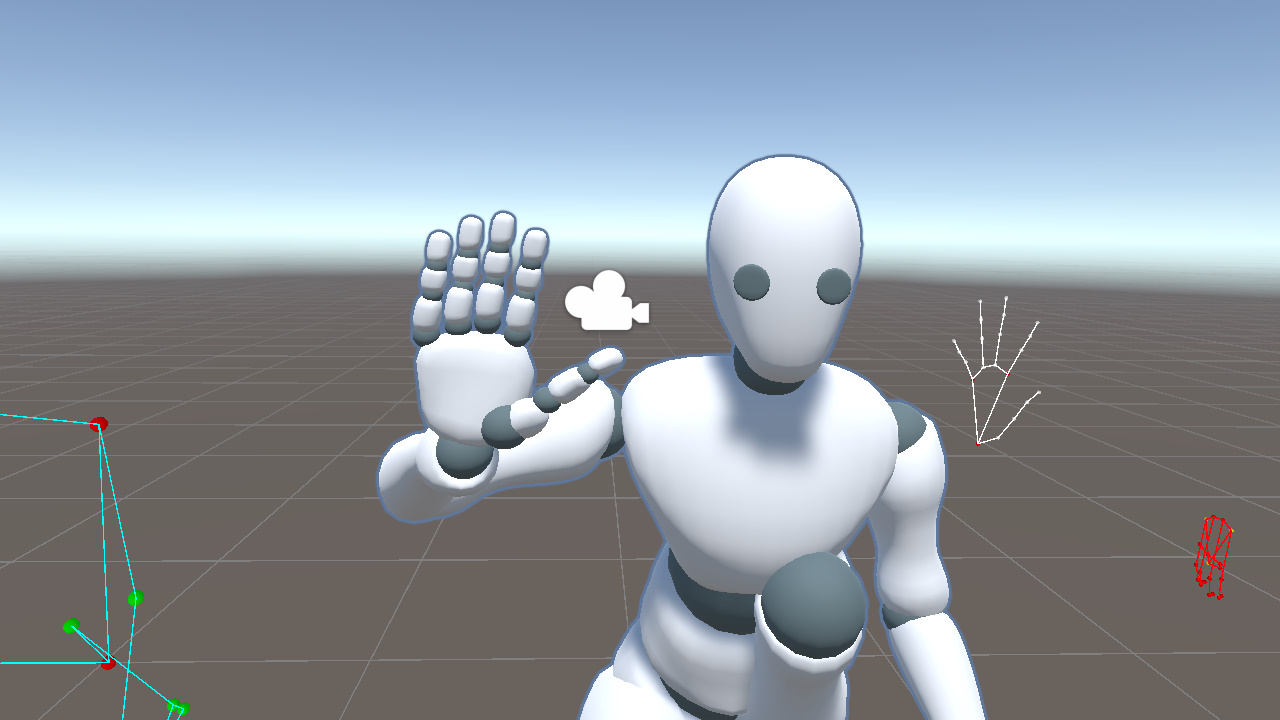The height and width of the screenshot is (720, 1280).
Task: Click the green hip joint sphere on cyan skeleton
Action: click(72, 627)
